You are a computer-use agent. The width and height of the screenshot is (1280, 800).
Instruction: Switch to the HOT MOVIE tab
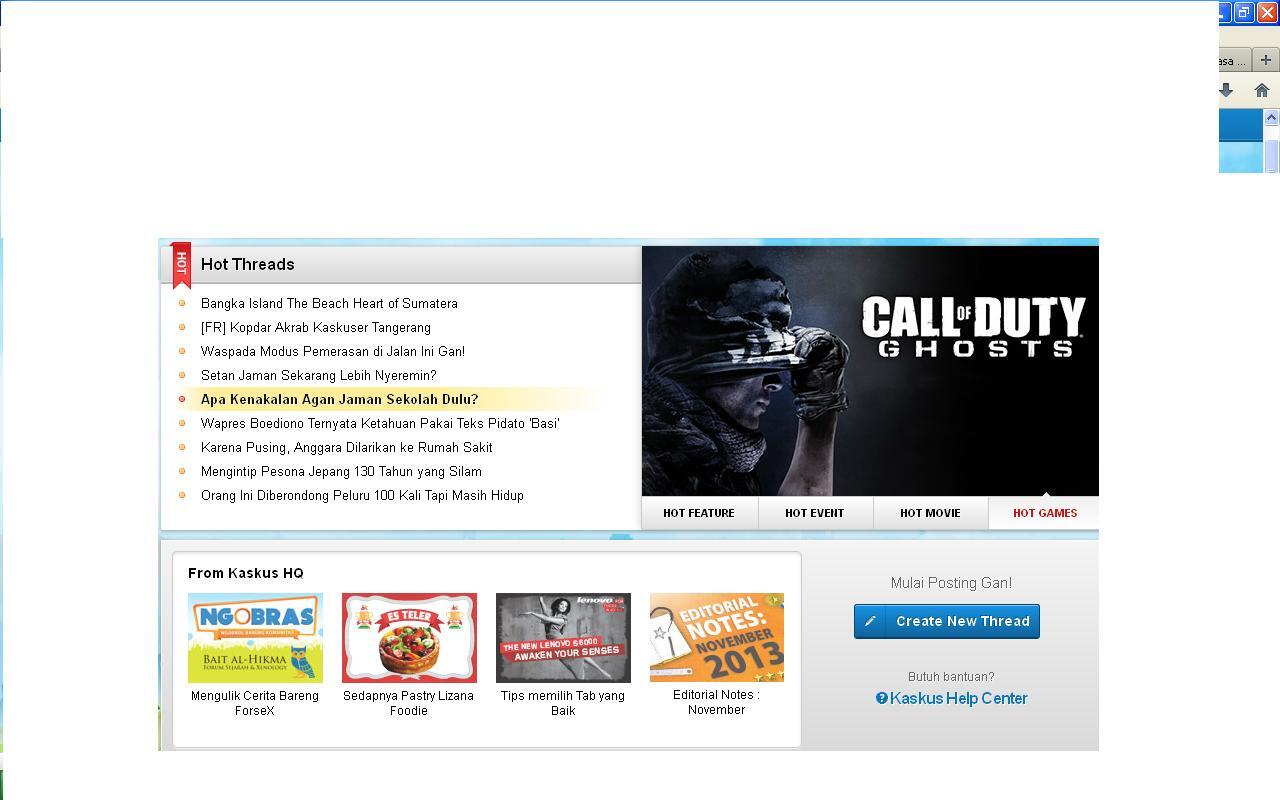coord(930,513)
